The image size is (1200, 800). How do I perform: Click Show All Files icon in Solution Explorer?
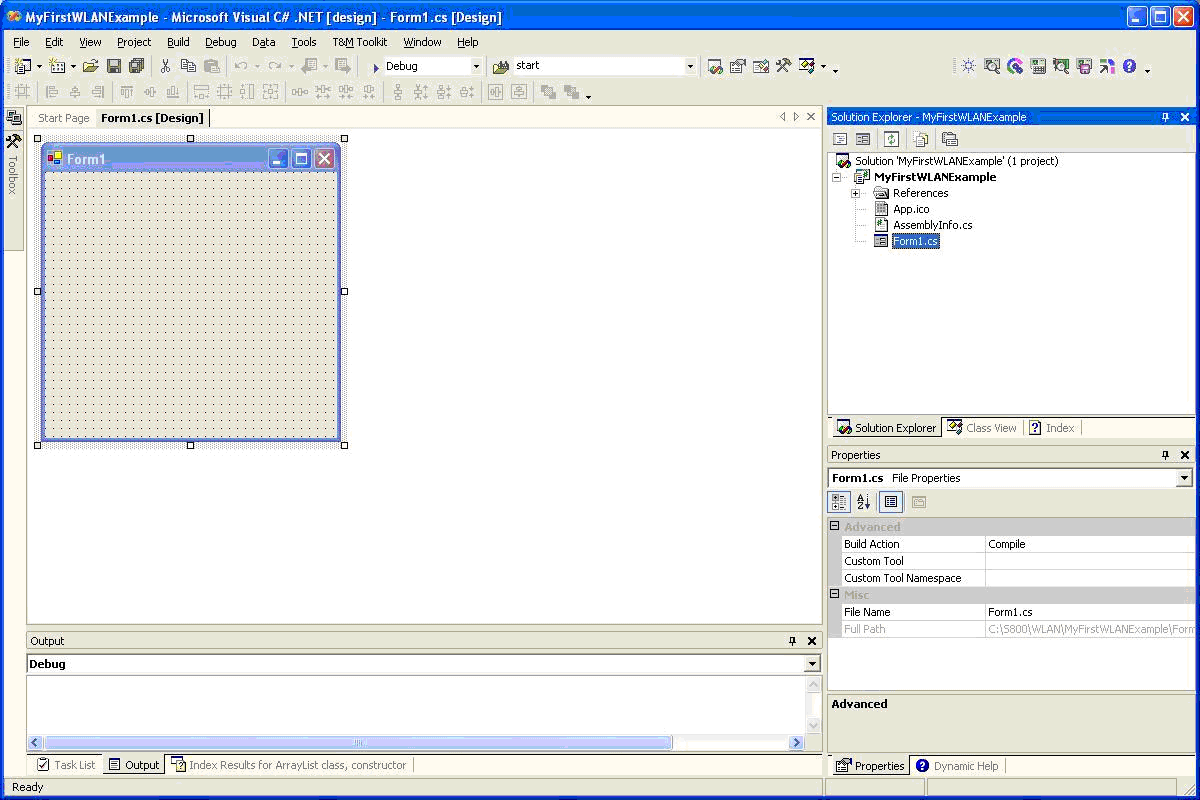pos(921,139)
